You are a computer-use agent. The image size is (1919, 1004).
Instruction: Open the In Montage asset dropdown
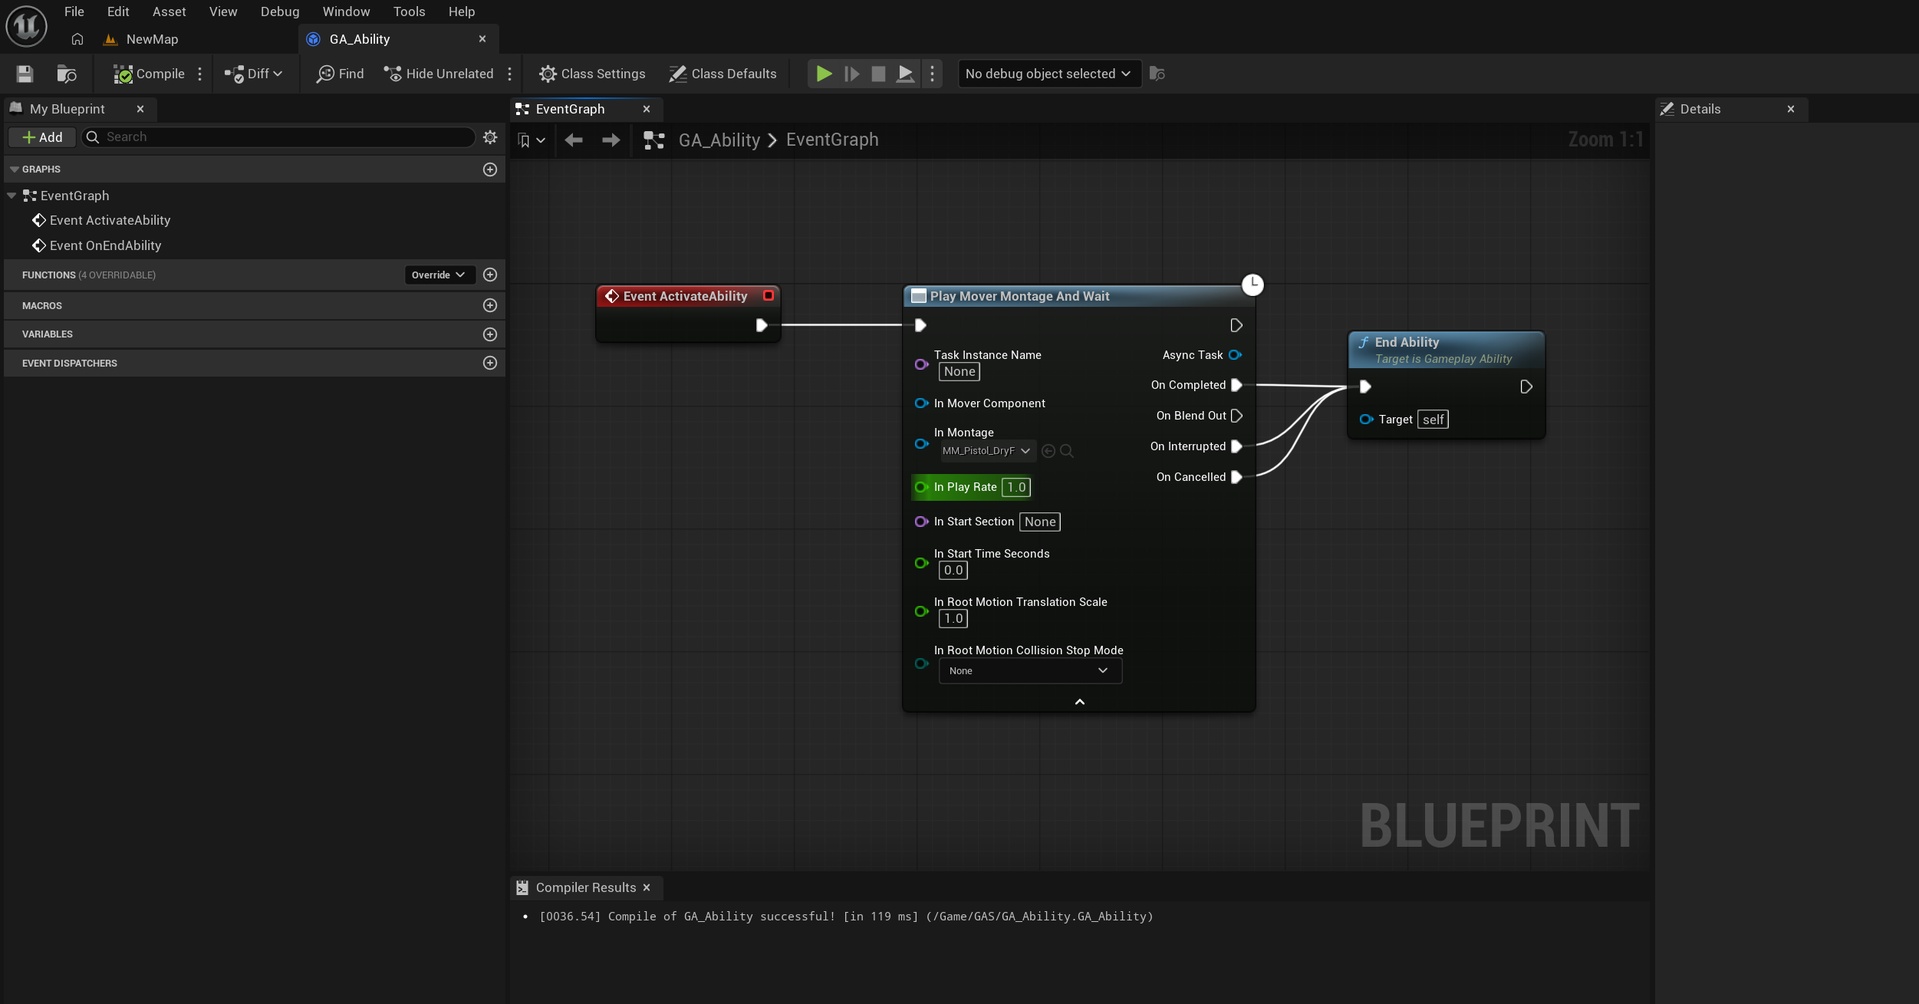pos(986,451)
